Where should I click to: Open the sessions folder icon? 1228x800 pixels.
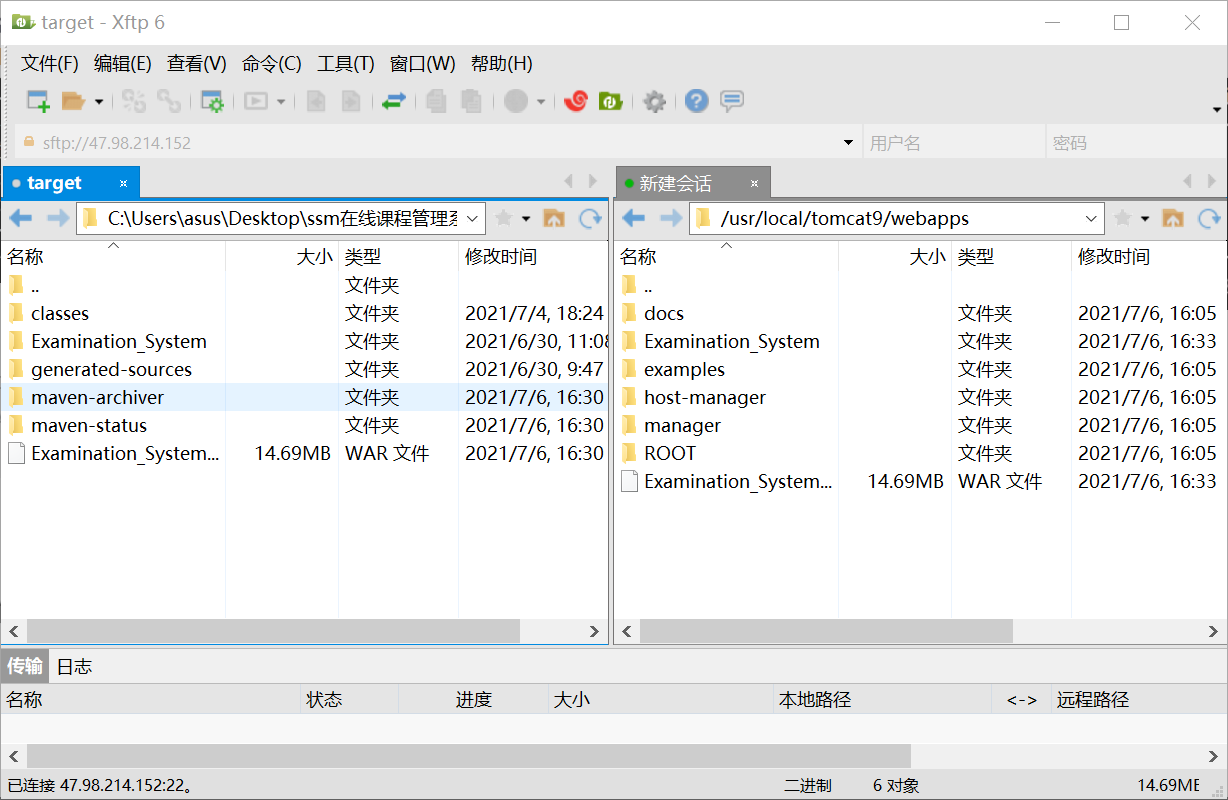click(x=73, y=101)
